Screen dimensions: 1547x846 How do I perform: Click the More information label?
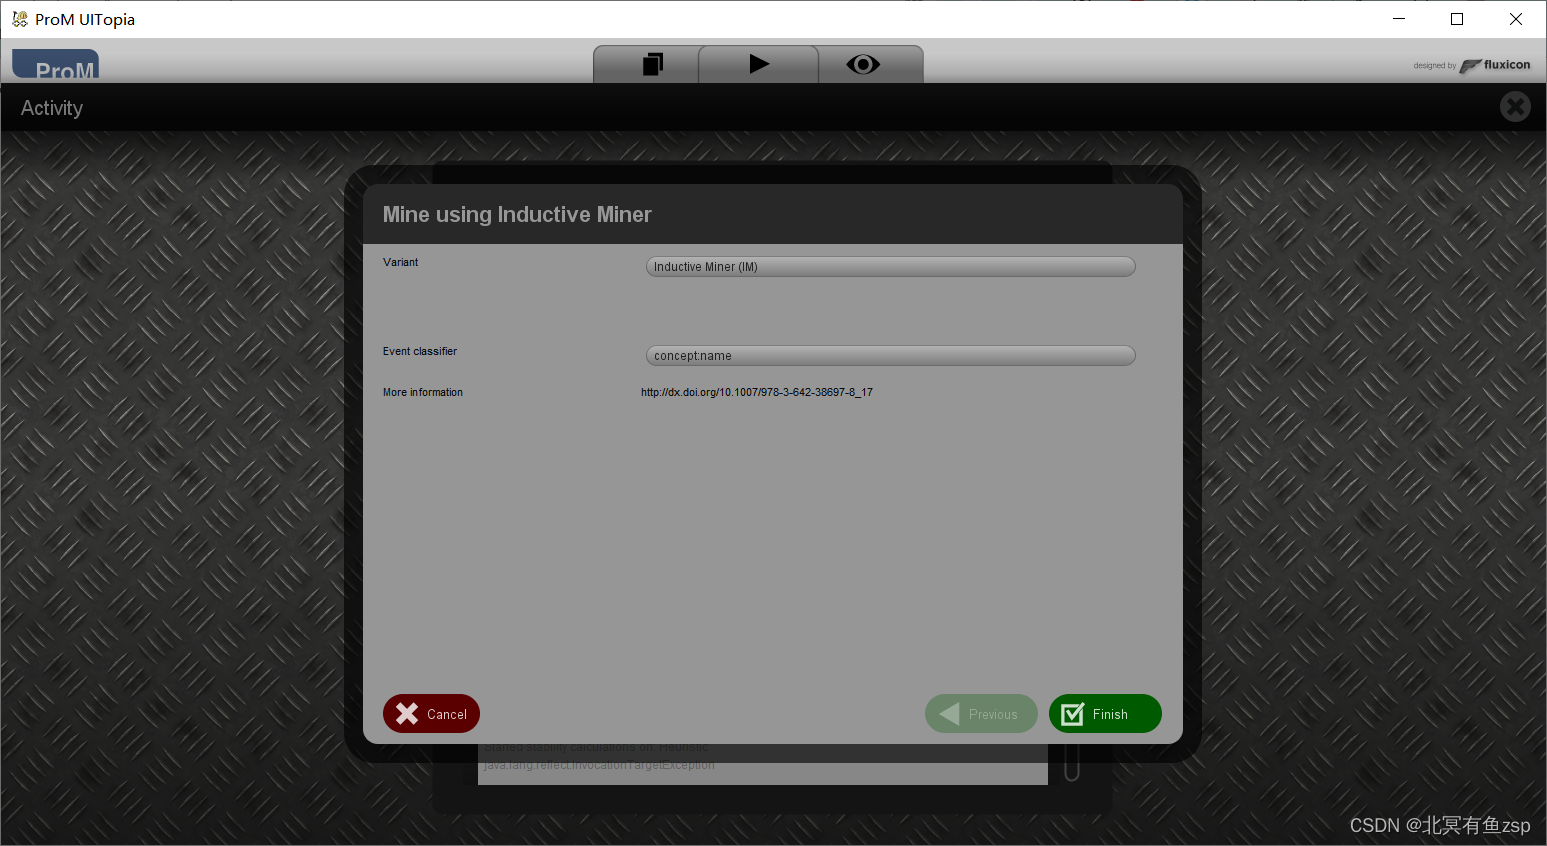click(423, 392)
